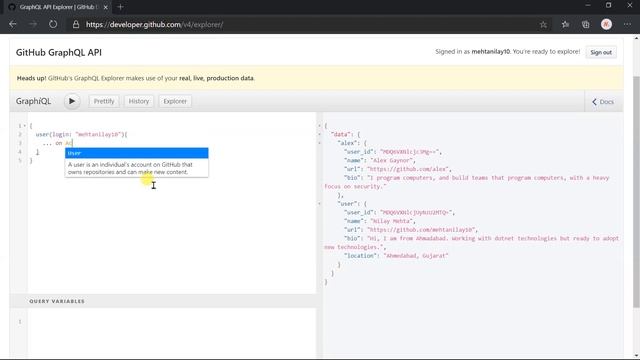Reload the current page
This screenshot has width=640, height=360.
pyautogui.click(x=53, y=24)
